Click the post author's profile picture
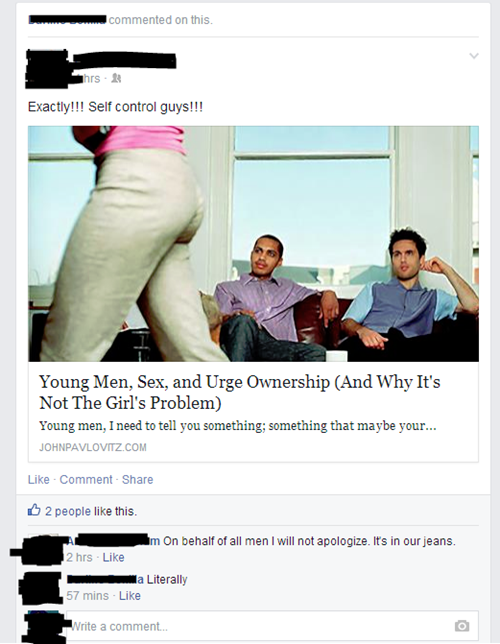Viewport: 500px width, 644px height. [x=47, y=69]
